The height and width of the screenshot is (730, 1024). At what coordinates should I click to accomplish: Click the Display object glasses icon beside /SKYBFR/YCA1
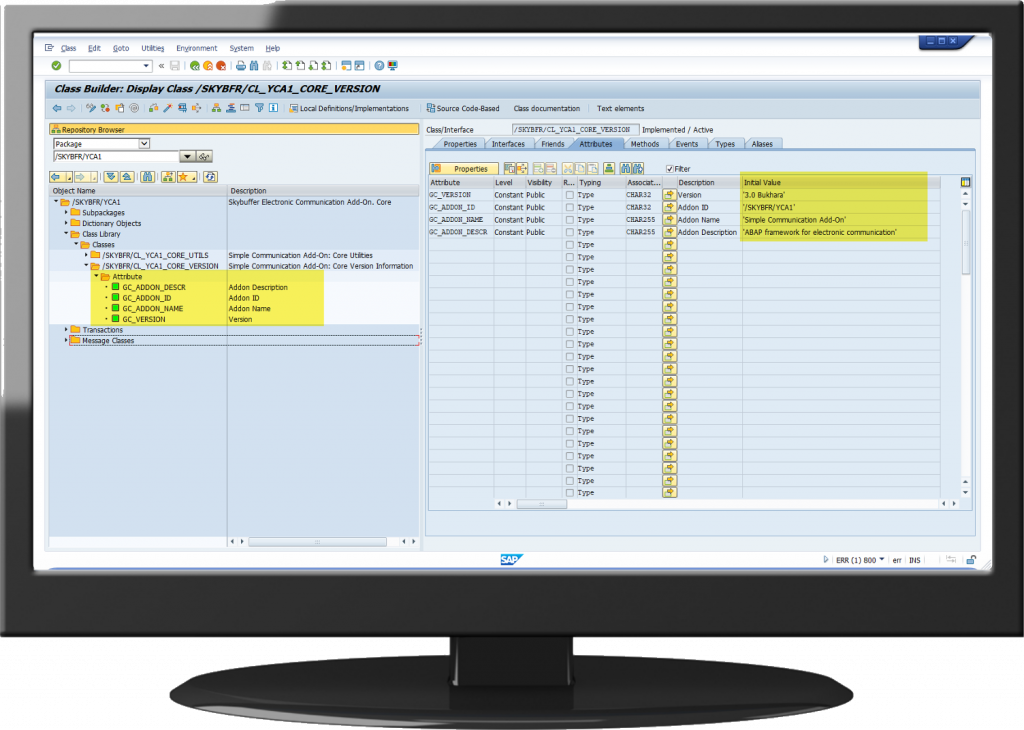pos(204,157)
